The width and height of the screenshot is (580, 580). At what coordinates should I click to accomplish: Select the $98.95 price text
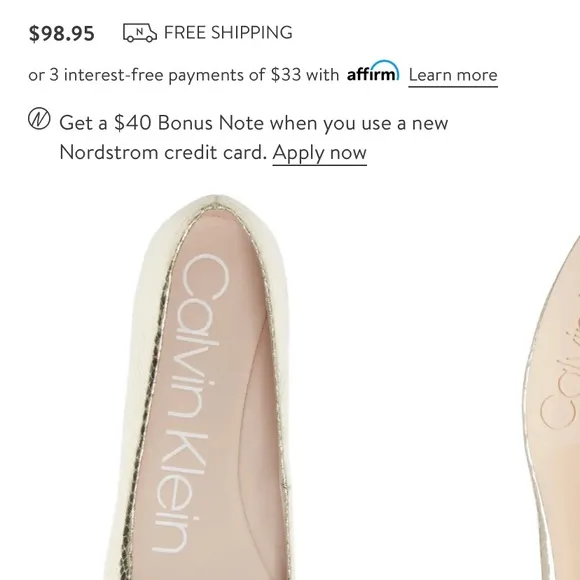pos(62,33)
